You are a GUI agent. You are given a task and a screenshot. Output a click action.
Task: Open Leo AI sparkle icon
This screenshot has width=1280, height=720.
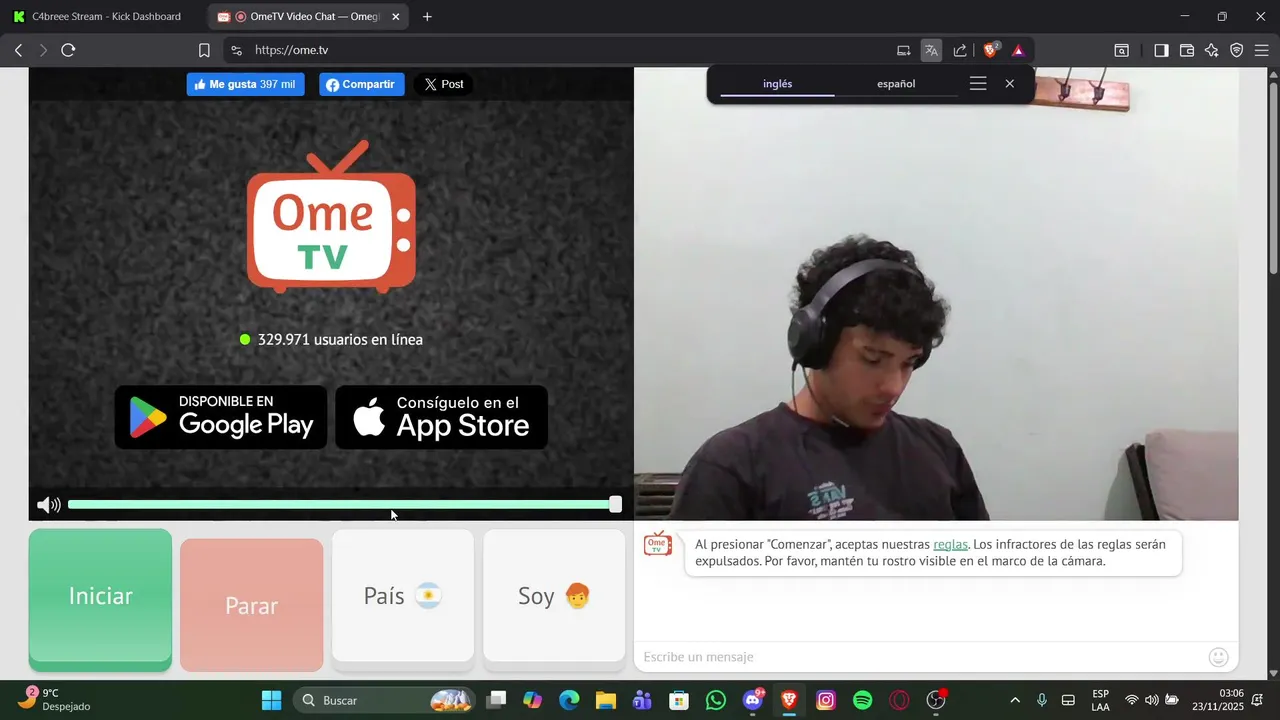coord(1212,50)
